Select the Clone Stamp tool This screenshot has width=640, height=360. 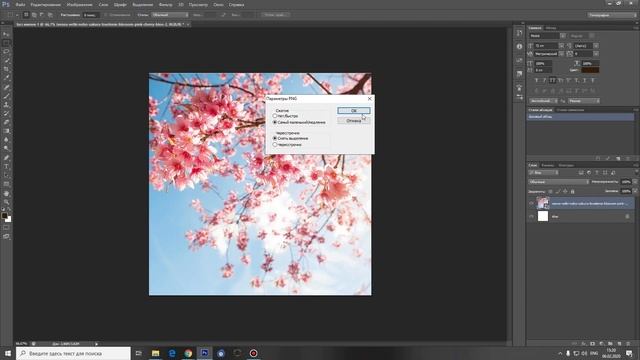[x=6, y=105]
